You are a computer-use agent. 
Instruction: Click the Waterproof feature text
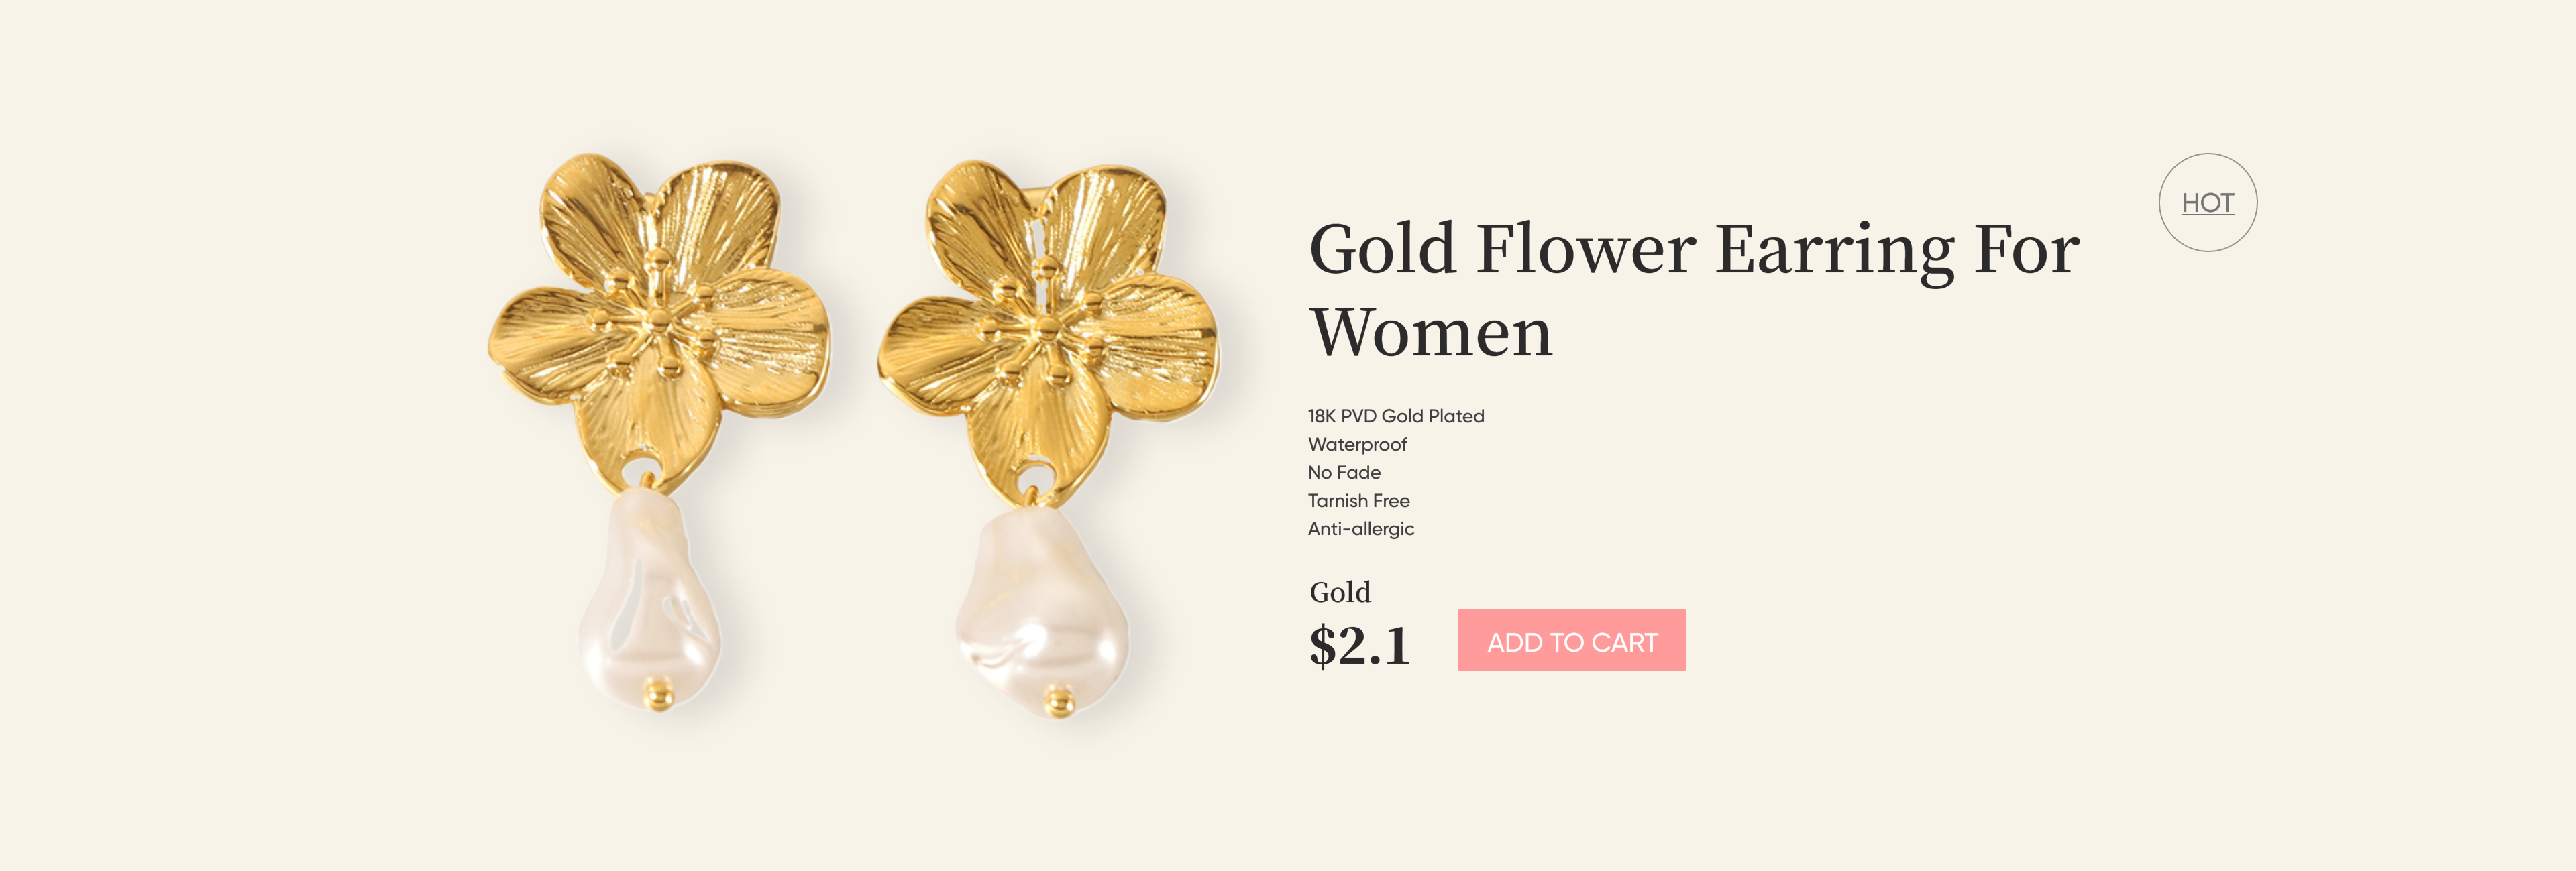tap(1357, 444)
